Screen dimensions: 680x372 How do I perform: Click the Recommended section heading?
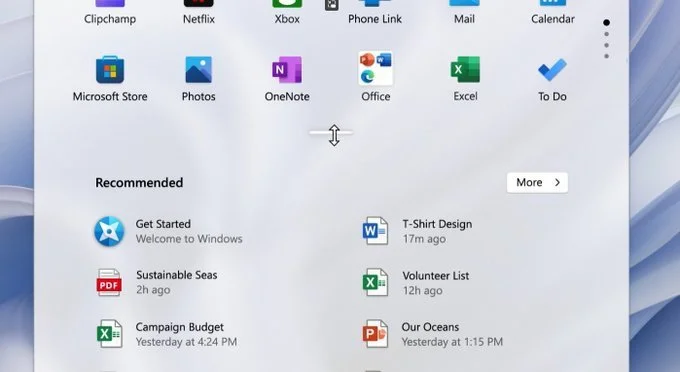click(139, 183)
